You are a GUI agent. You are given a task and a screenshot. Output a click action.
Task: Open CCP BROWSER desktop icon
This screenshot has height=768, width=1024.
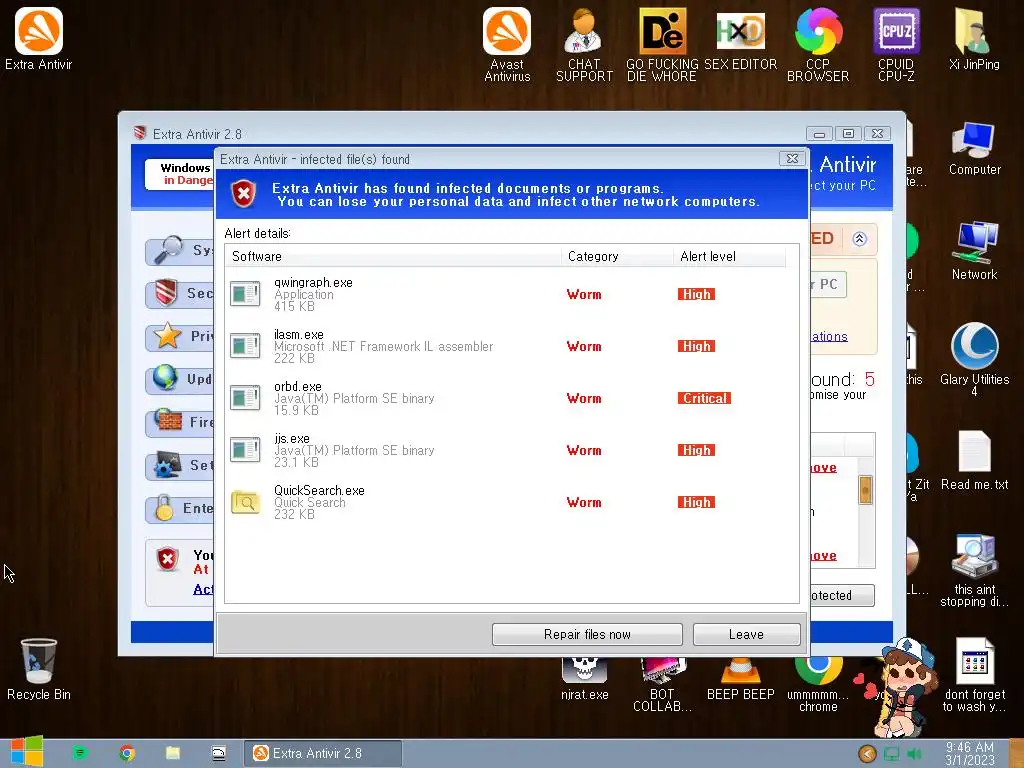coord(818,44)
